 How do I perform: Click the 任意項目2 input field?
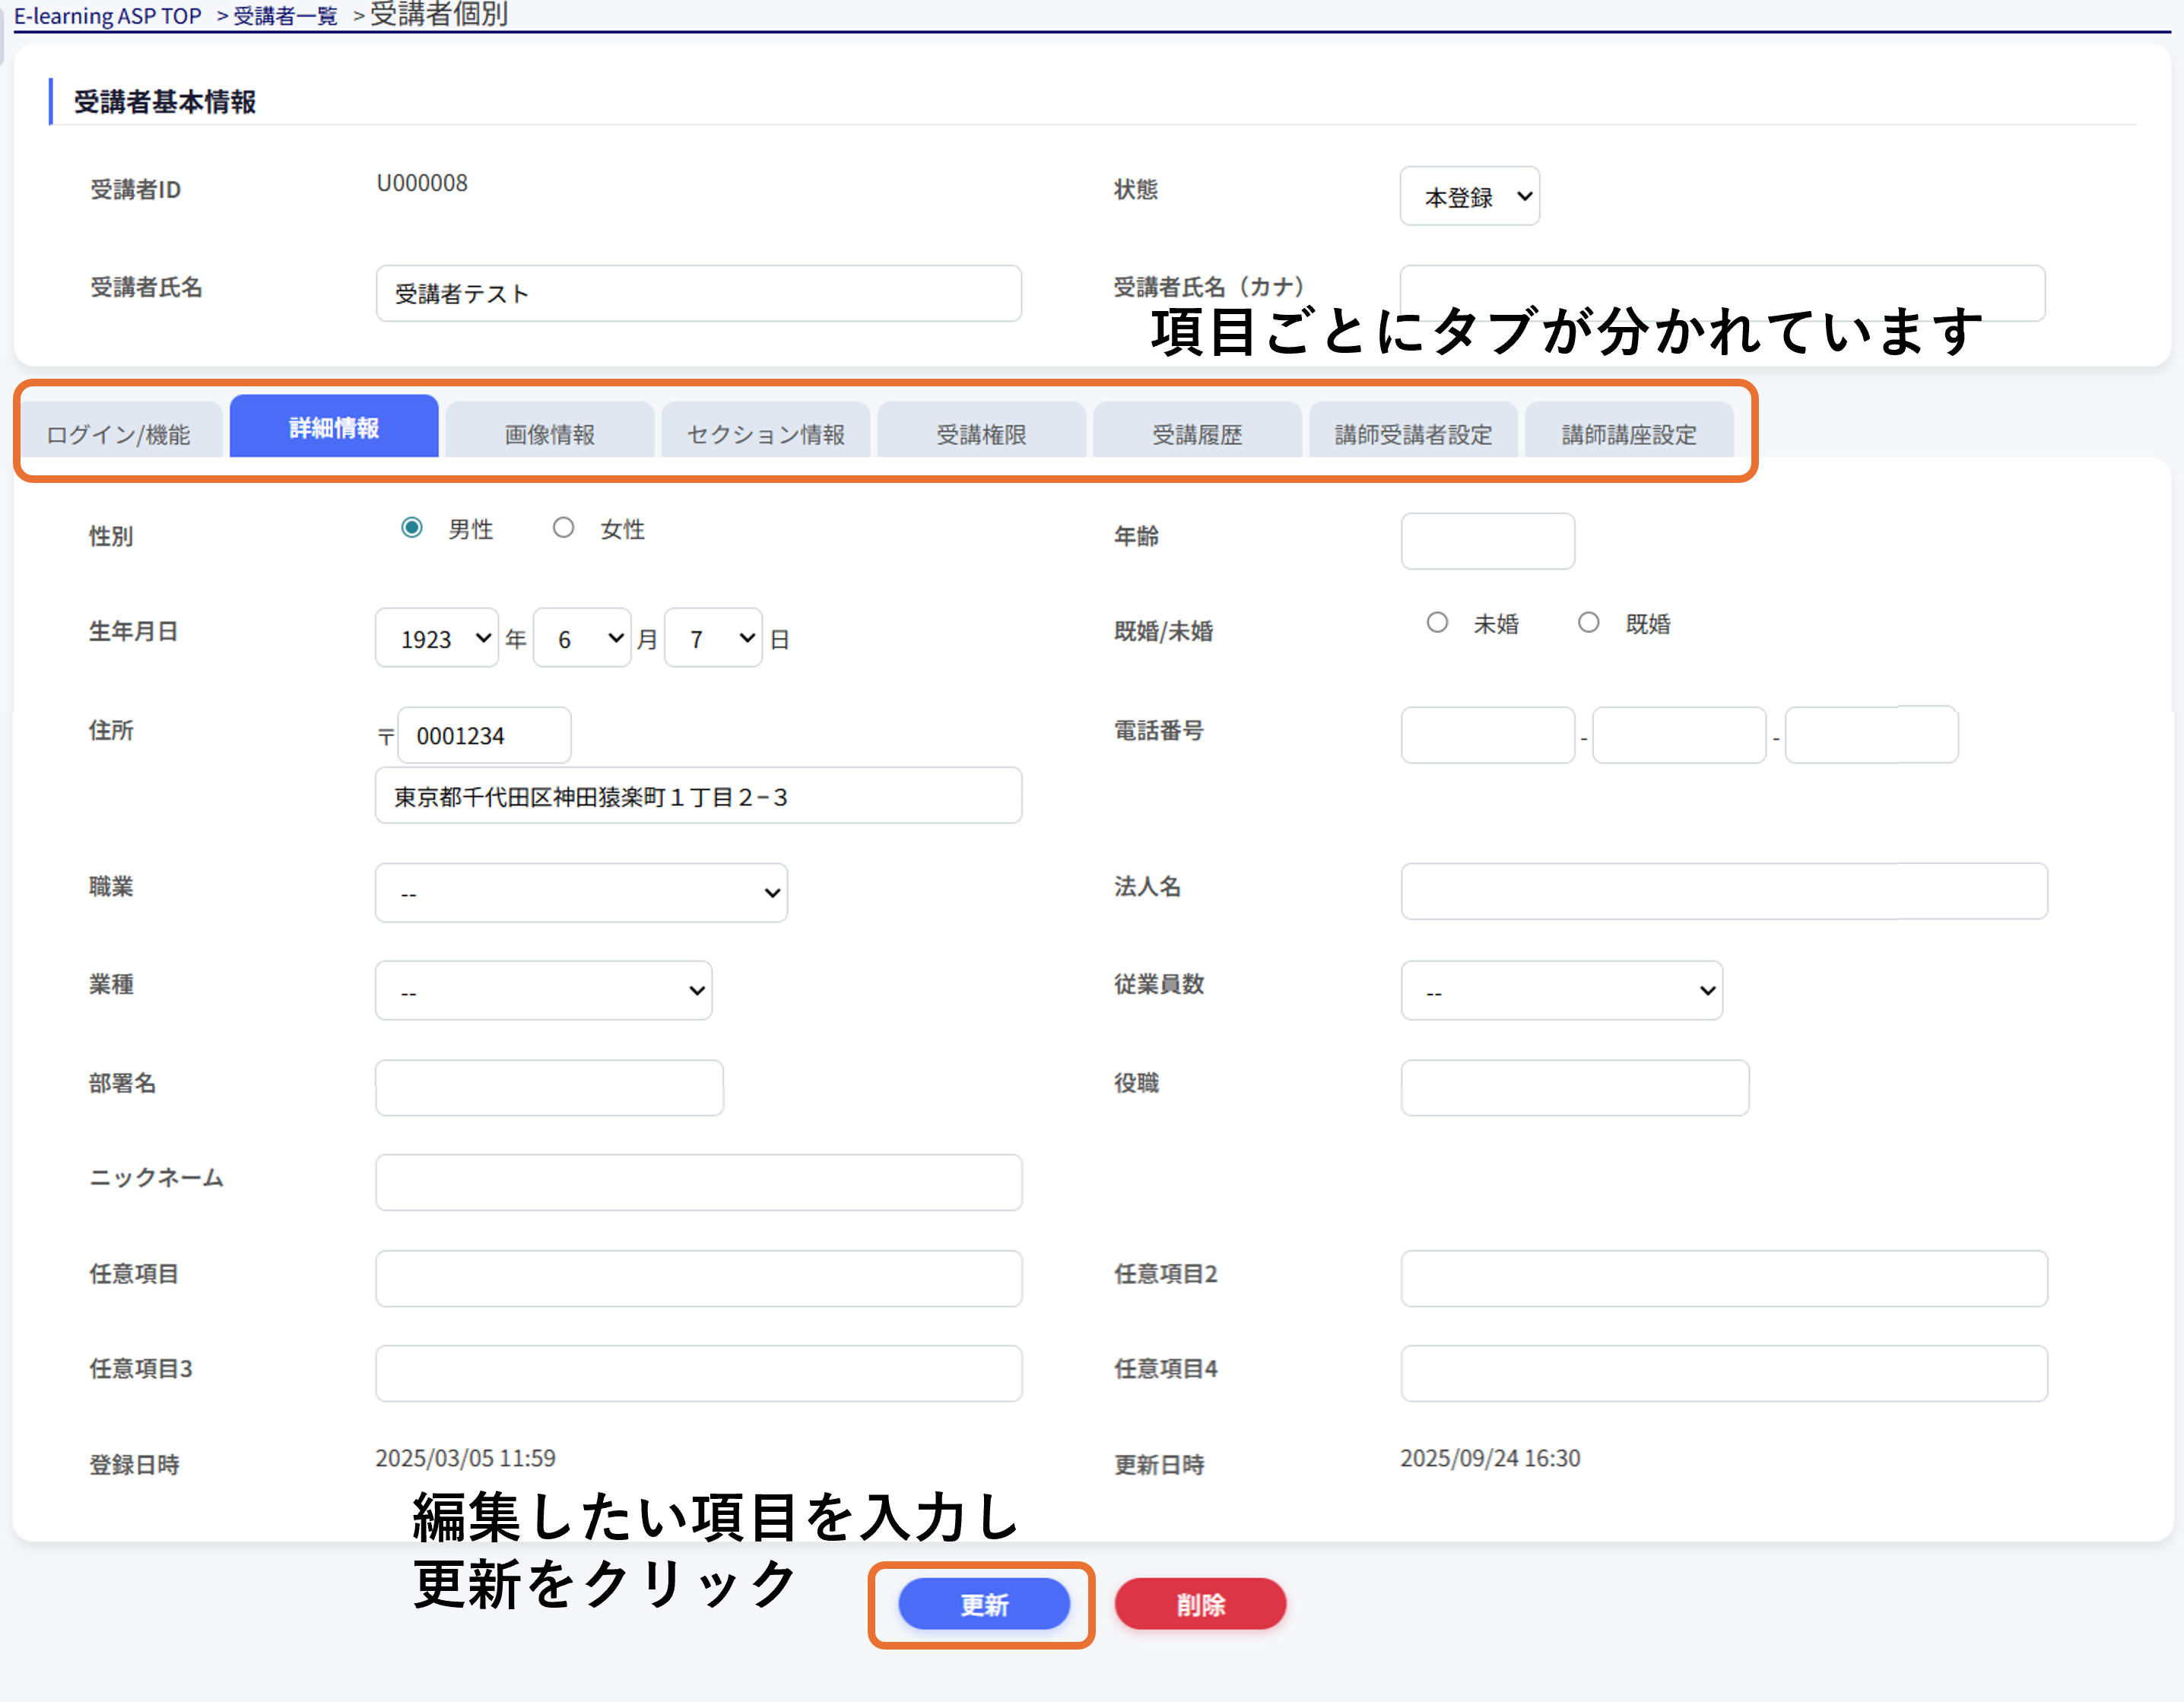point(1724,1279)
